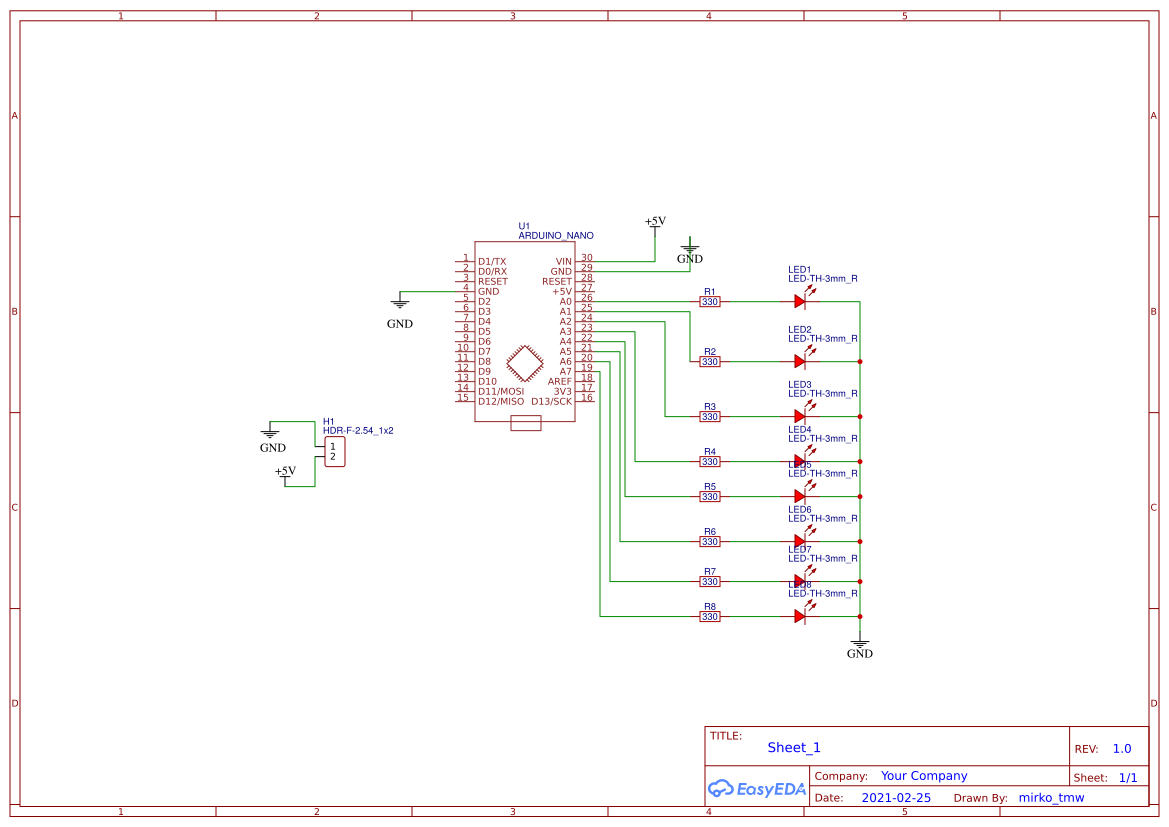Select the date value 2021-02-25
Viewport: 1169px width, 827px height.
[x=896, y=798]
